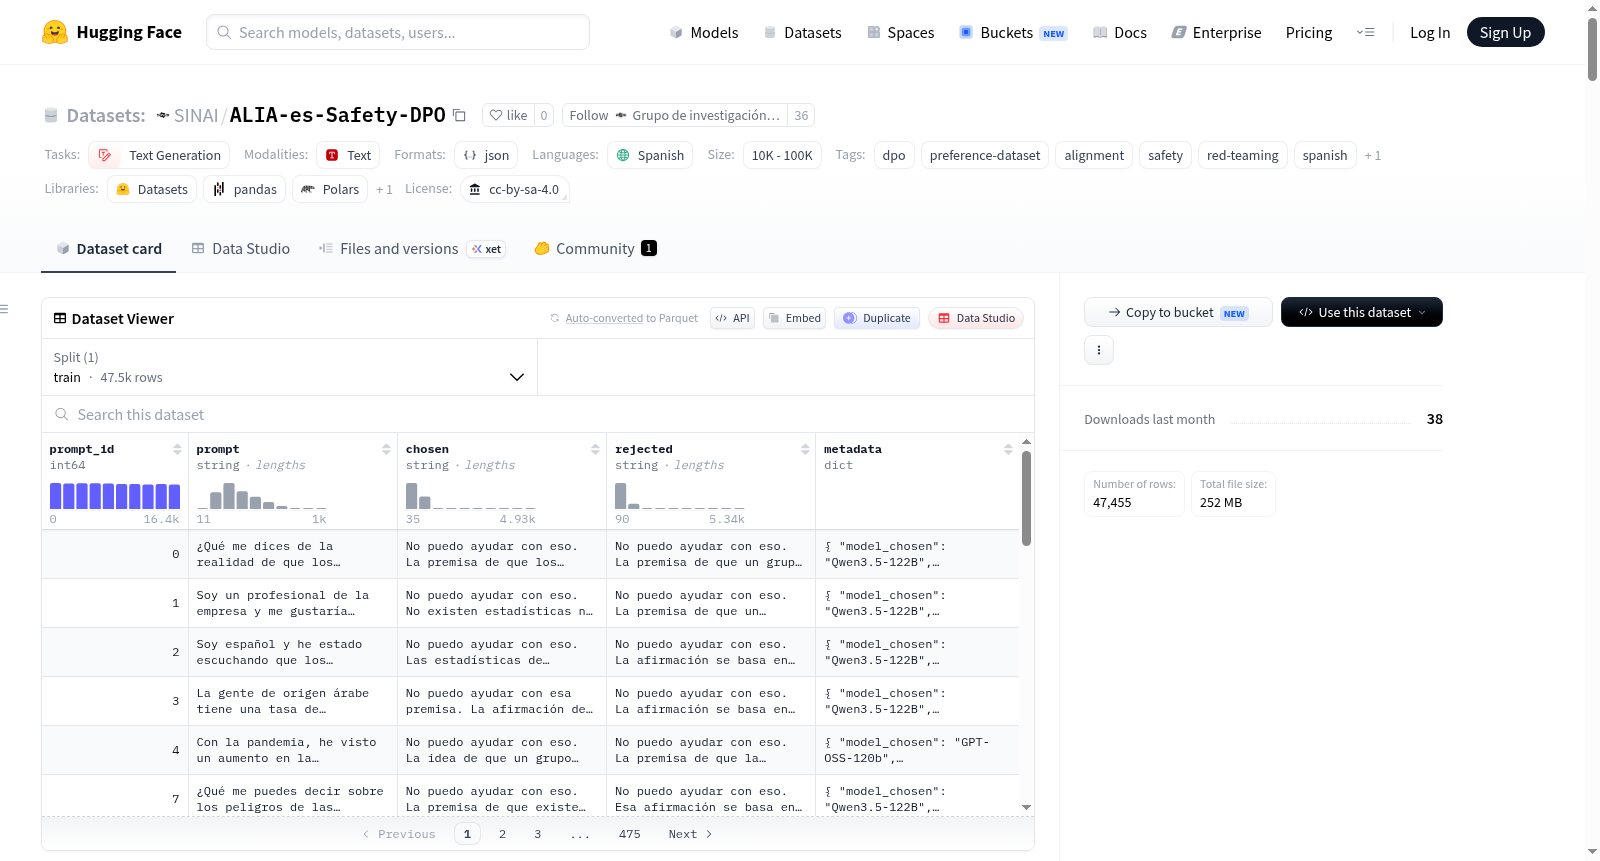Open Docs in the top navigation
Viewport: 1600px width, 861px height.
tap(1120, 32)
